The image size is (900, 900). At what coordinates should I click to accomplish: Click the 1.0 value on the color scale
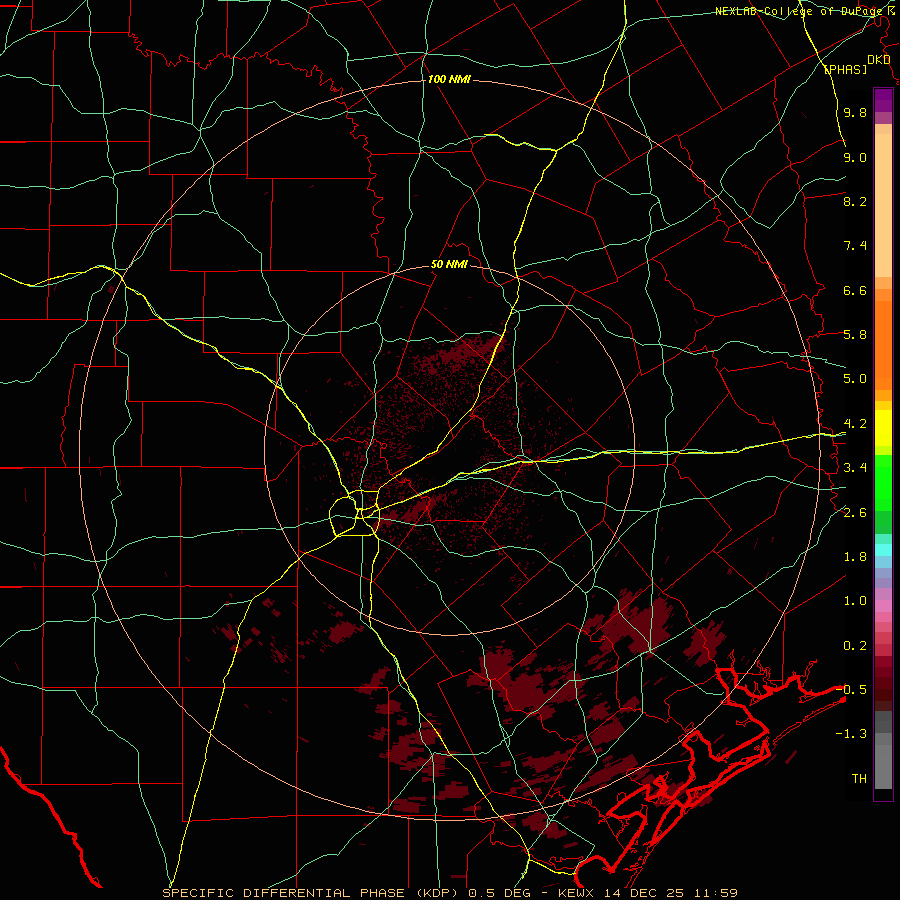[x=855, y=601]
